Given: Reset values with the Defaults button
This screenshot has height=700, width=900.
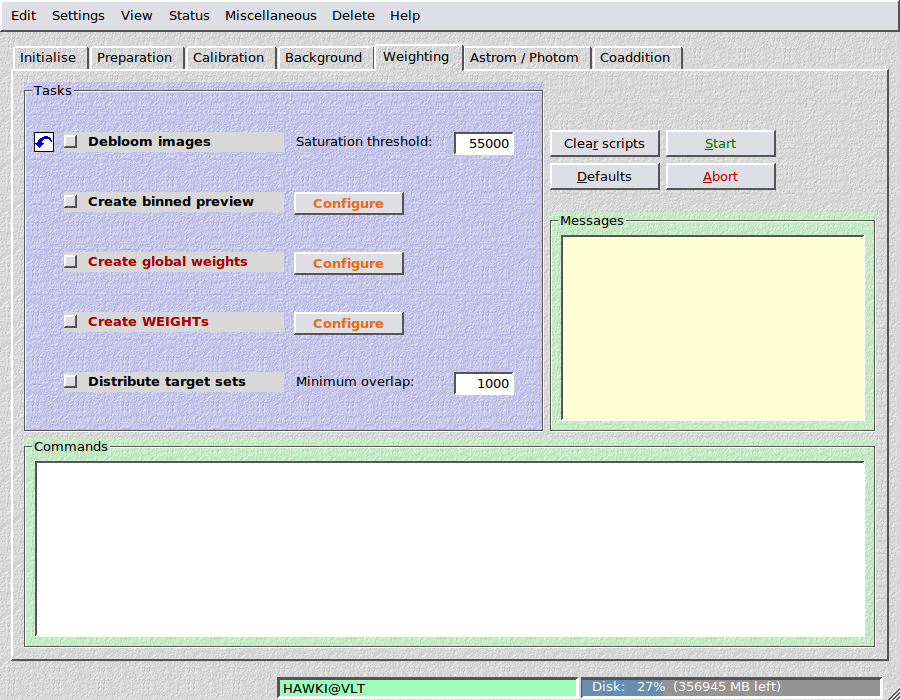Looking at the screenshot, I should (x=604, y=176).
